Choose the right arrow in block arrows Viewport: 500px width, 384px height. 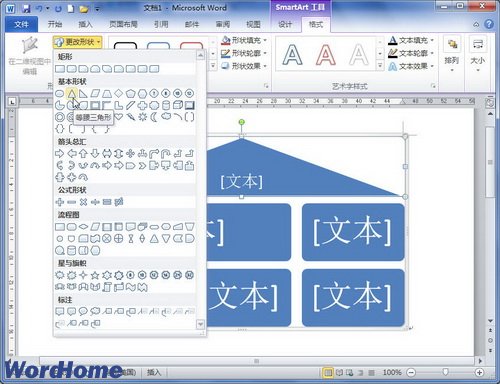click(x=59, y=154)
